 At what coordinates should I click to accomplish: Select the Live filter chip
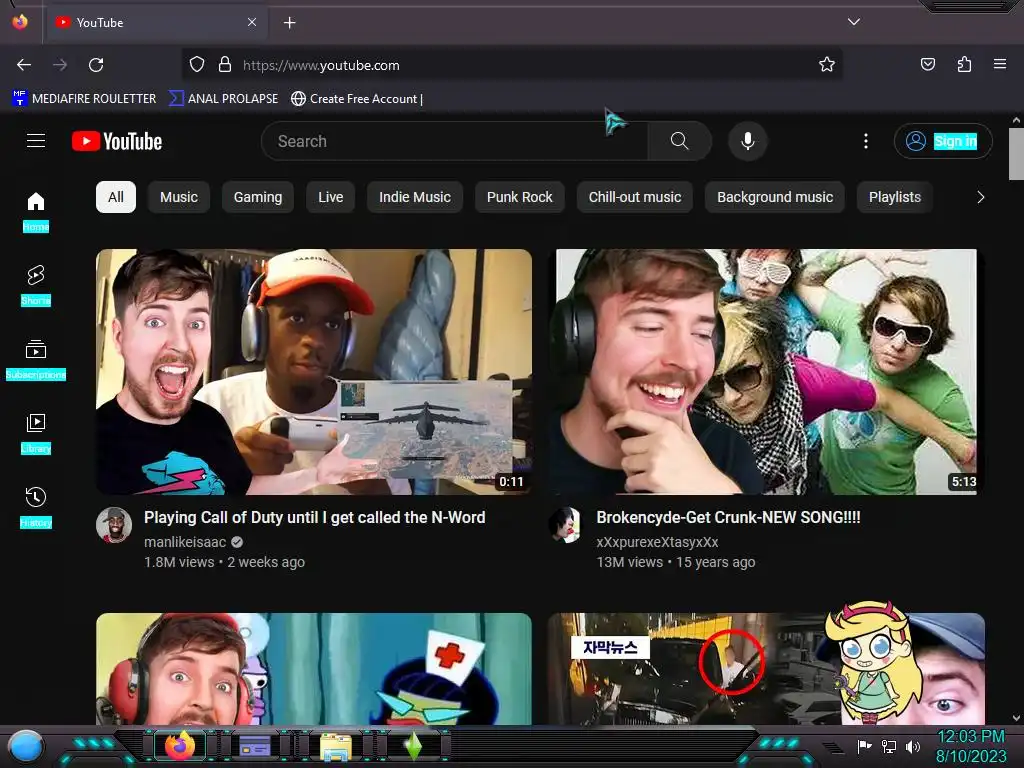(x=330, y=197)
